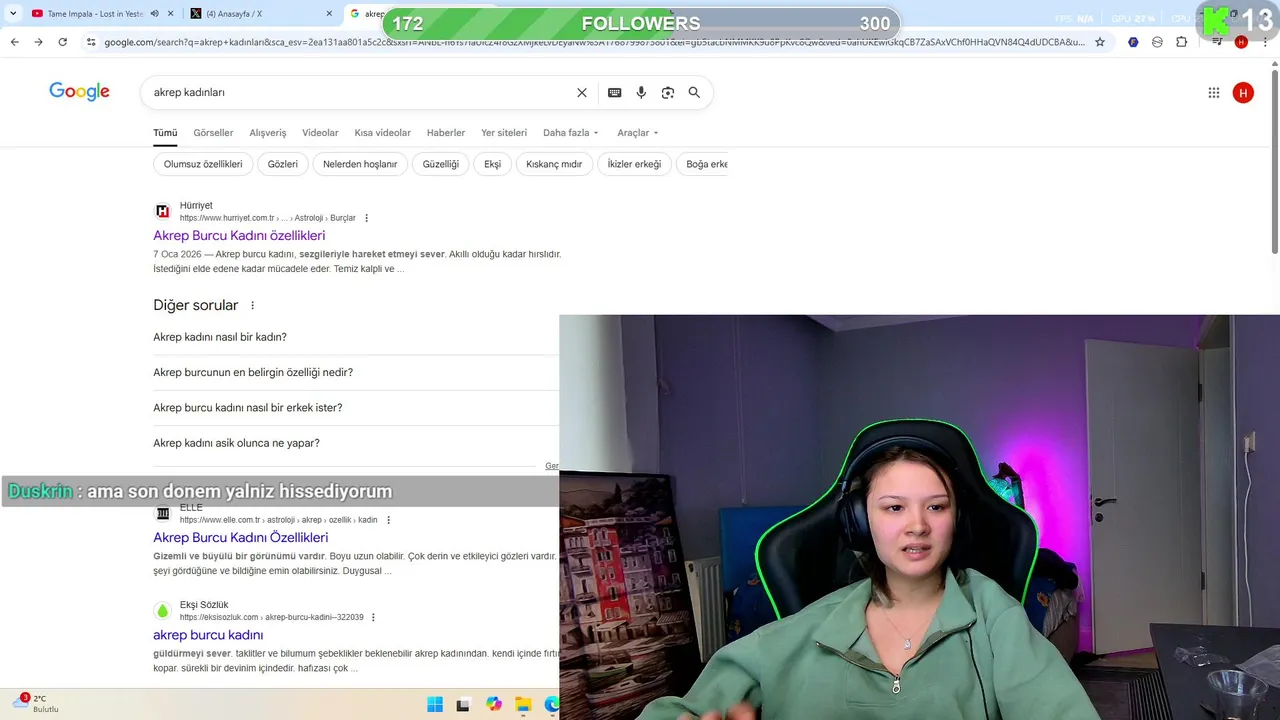Reload the current page
The image size is (1280, 720).
[62, 42]
